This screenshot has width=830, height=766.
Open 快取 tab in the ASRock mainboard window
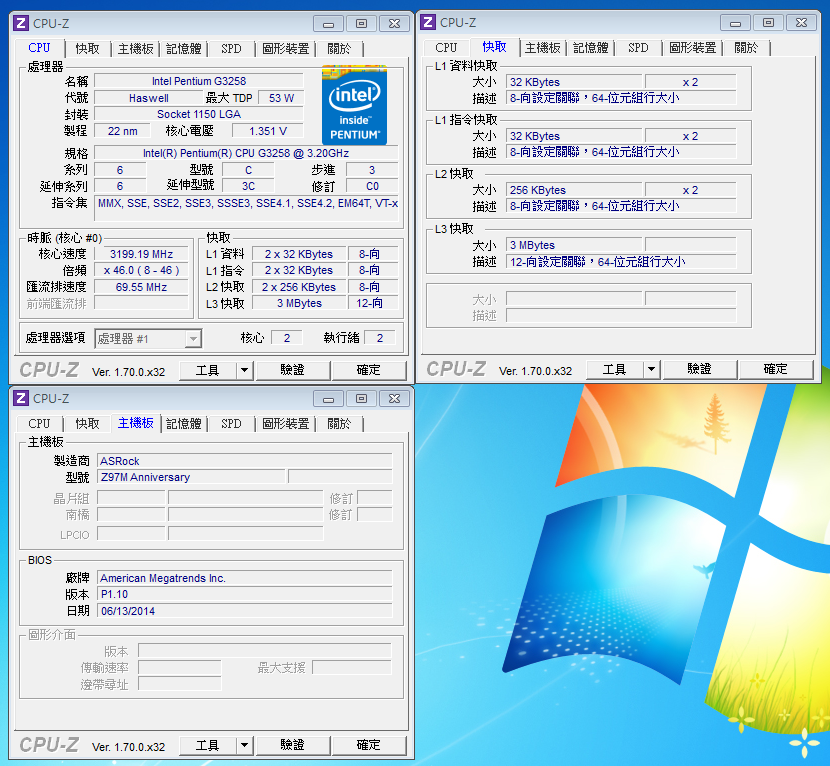tap(87, 423)
